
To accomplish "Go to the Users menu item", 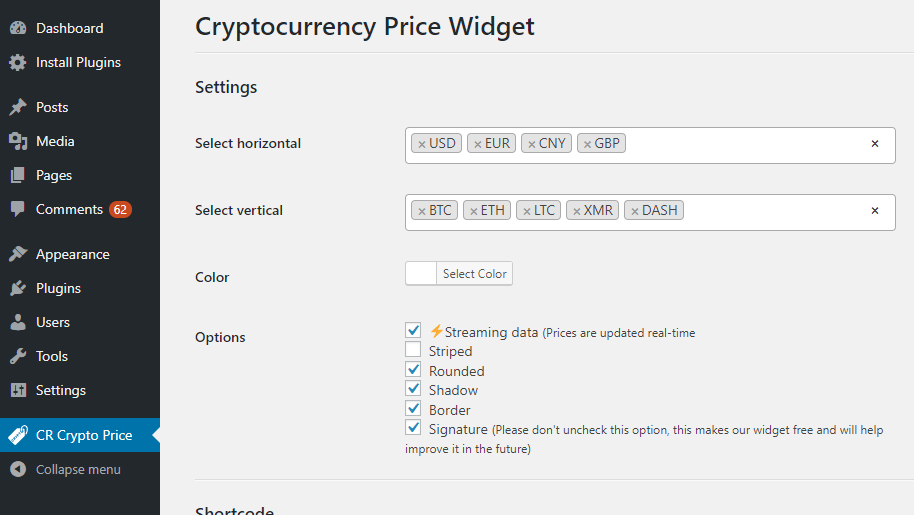I will (53, 322).
